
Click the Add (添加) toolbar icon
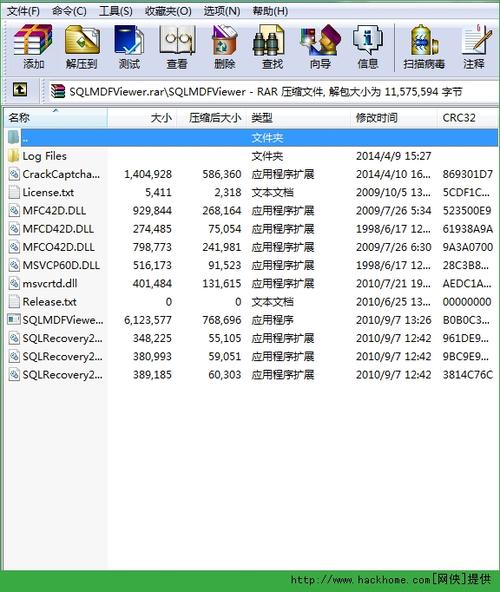[x=33, y=40]
